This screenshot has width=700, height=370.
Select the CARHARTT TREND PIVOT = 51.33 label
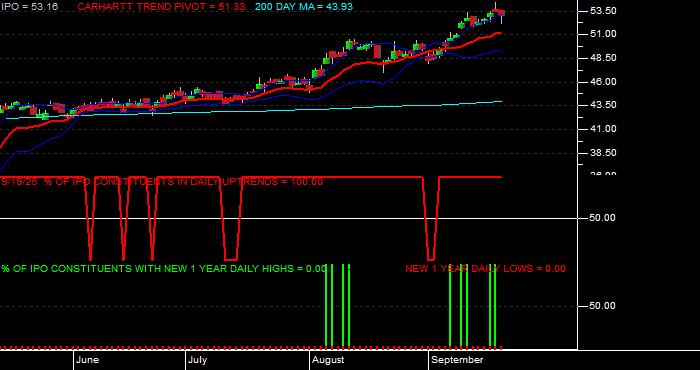tap(161, 7)
